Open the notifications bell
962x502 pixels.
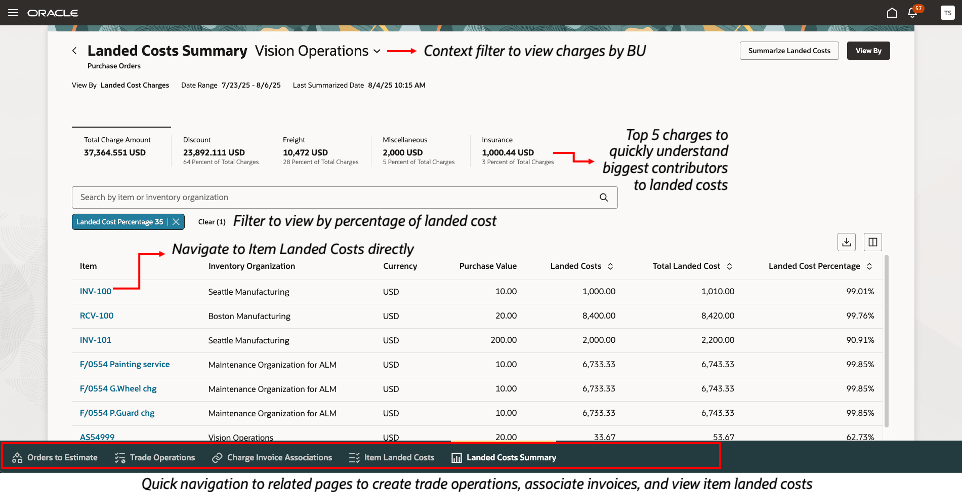point(912,13)
